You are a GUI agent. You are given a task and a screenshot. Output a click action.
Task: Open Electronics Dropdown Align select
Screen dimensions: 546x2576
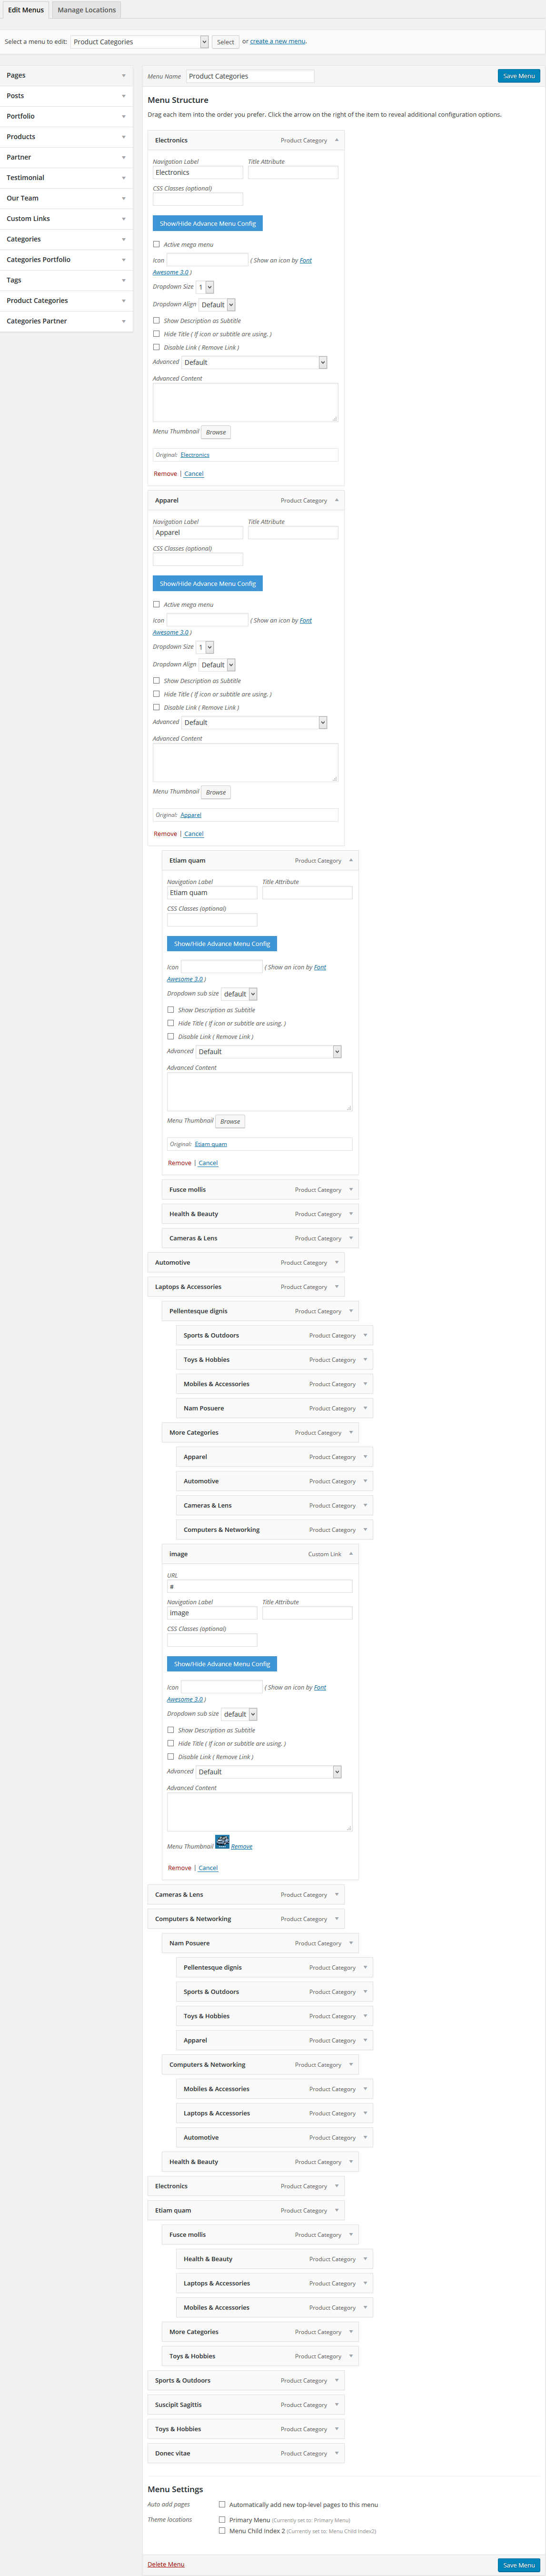(217, 304)
